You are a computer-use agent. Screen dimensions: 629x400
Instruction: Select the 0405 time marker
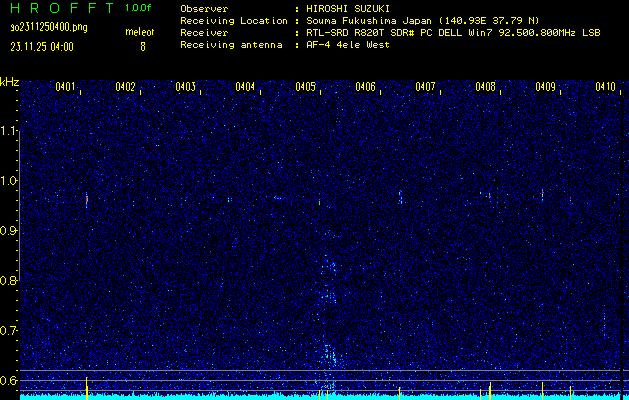coord(306,87)
